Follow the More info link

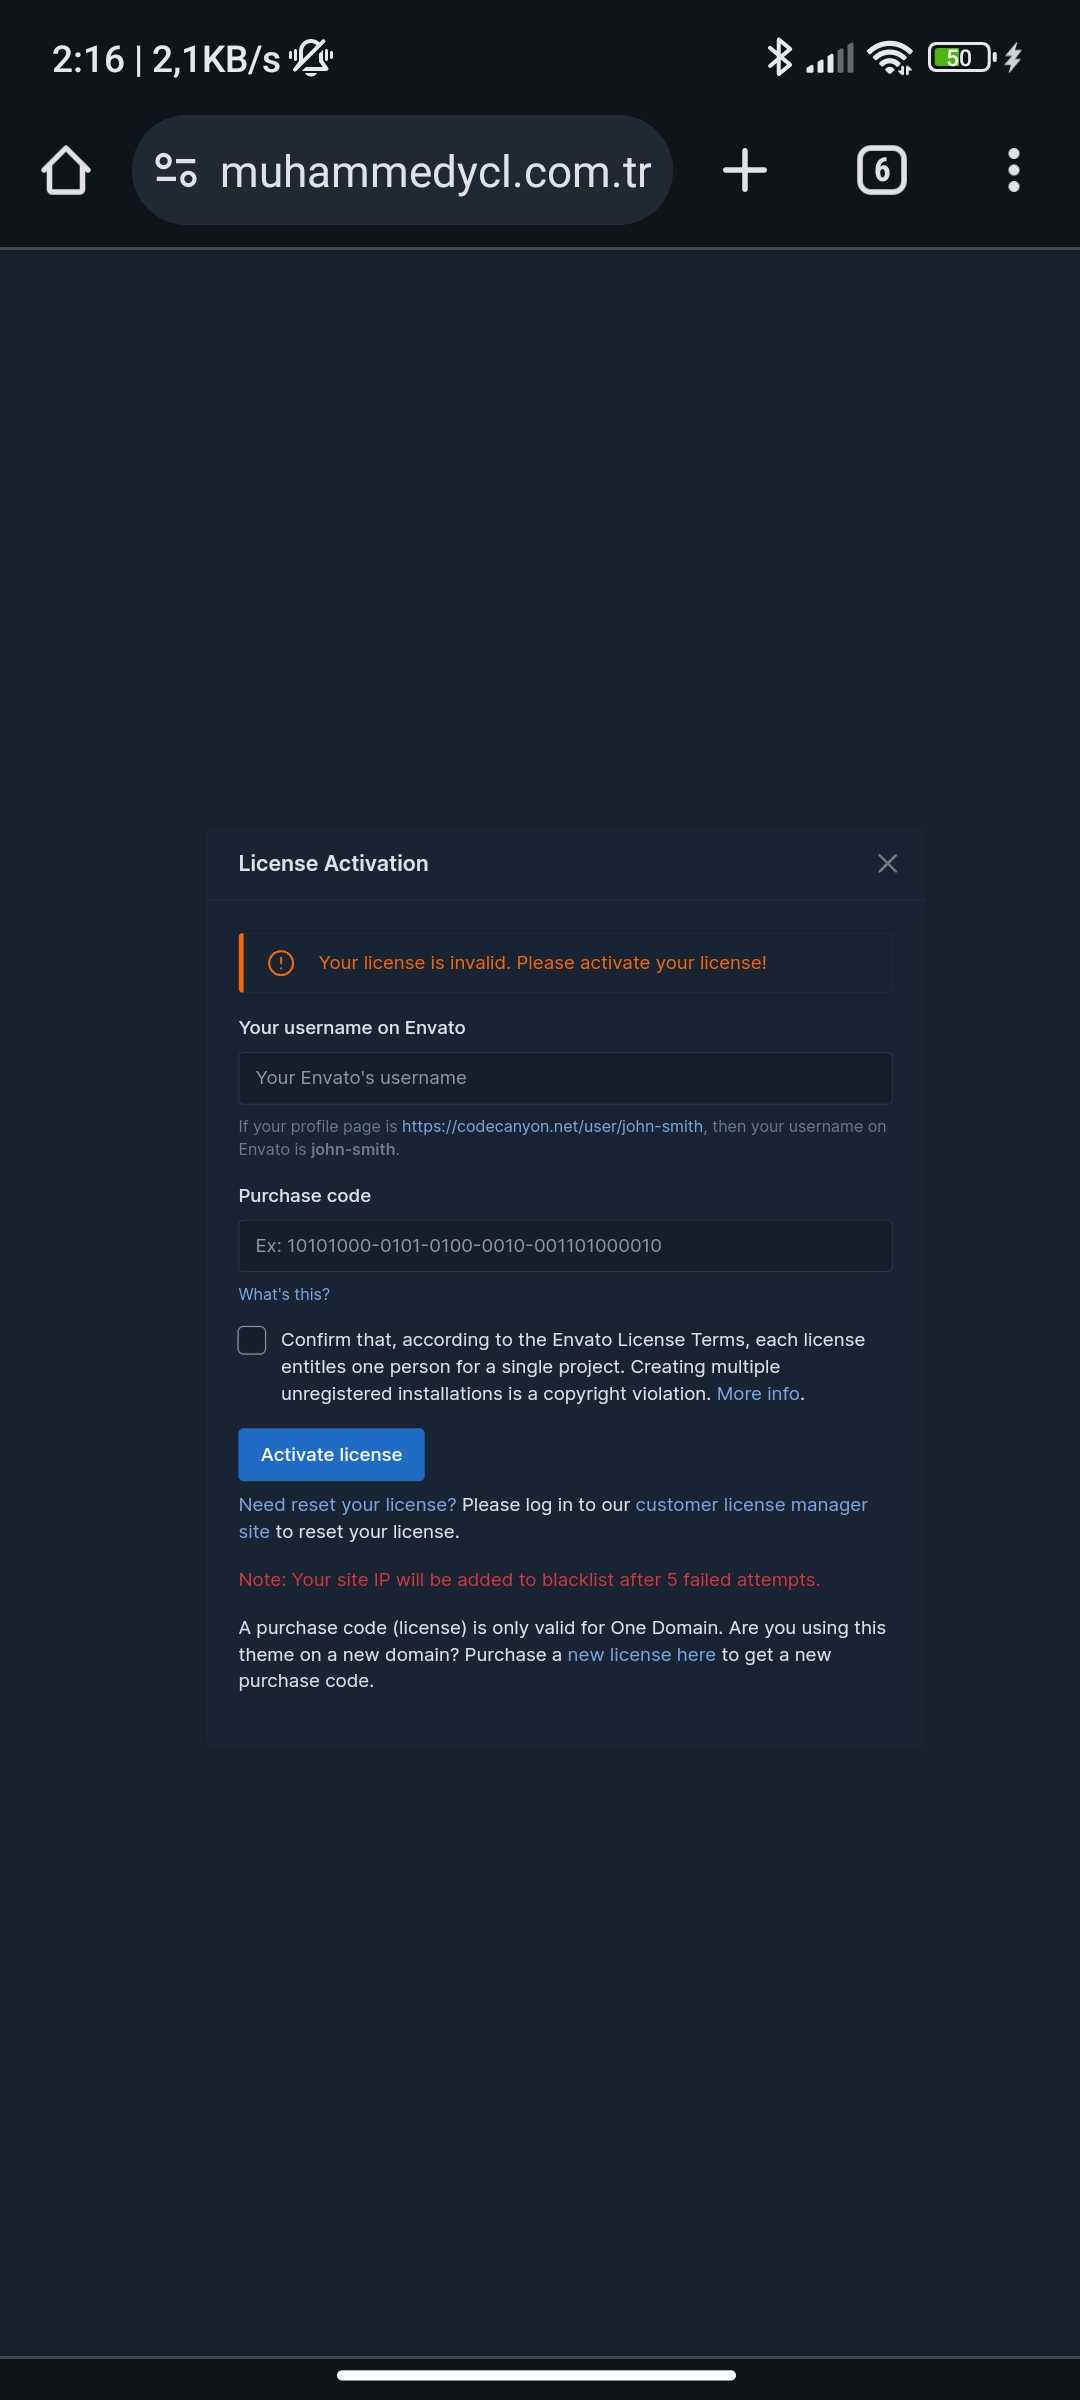coord(758,1394)
